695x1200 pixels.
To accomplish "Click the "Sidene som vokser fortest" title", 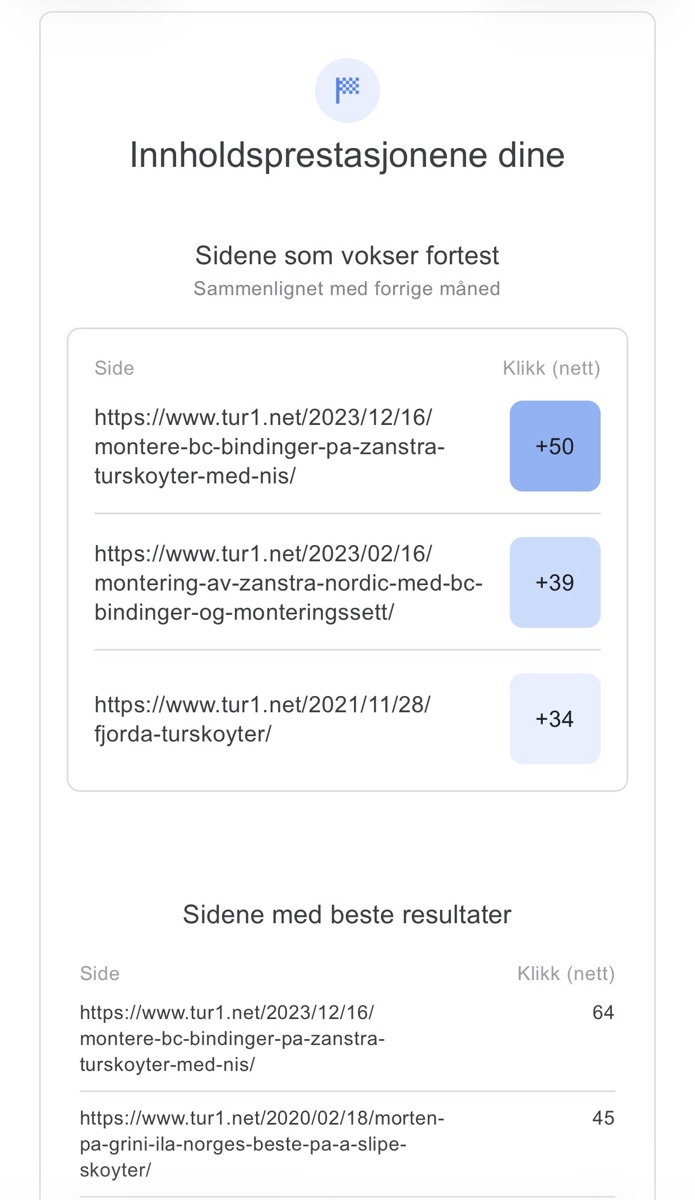I will [x=347, y=255].
